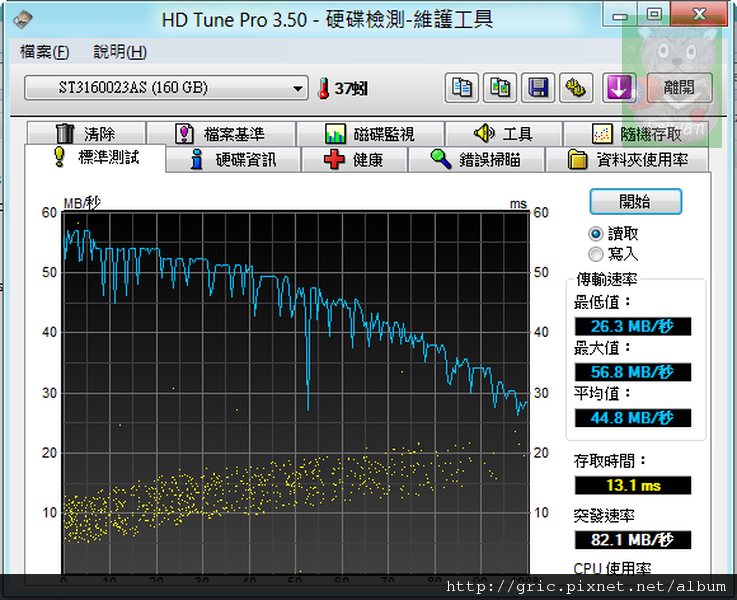Click the purple down-arrow tray icon
Screen dimensions: 737x600
(x=619, y=88)
